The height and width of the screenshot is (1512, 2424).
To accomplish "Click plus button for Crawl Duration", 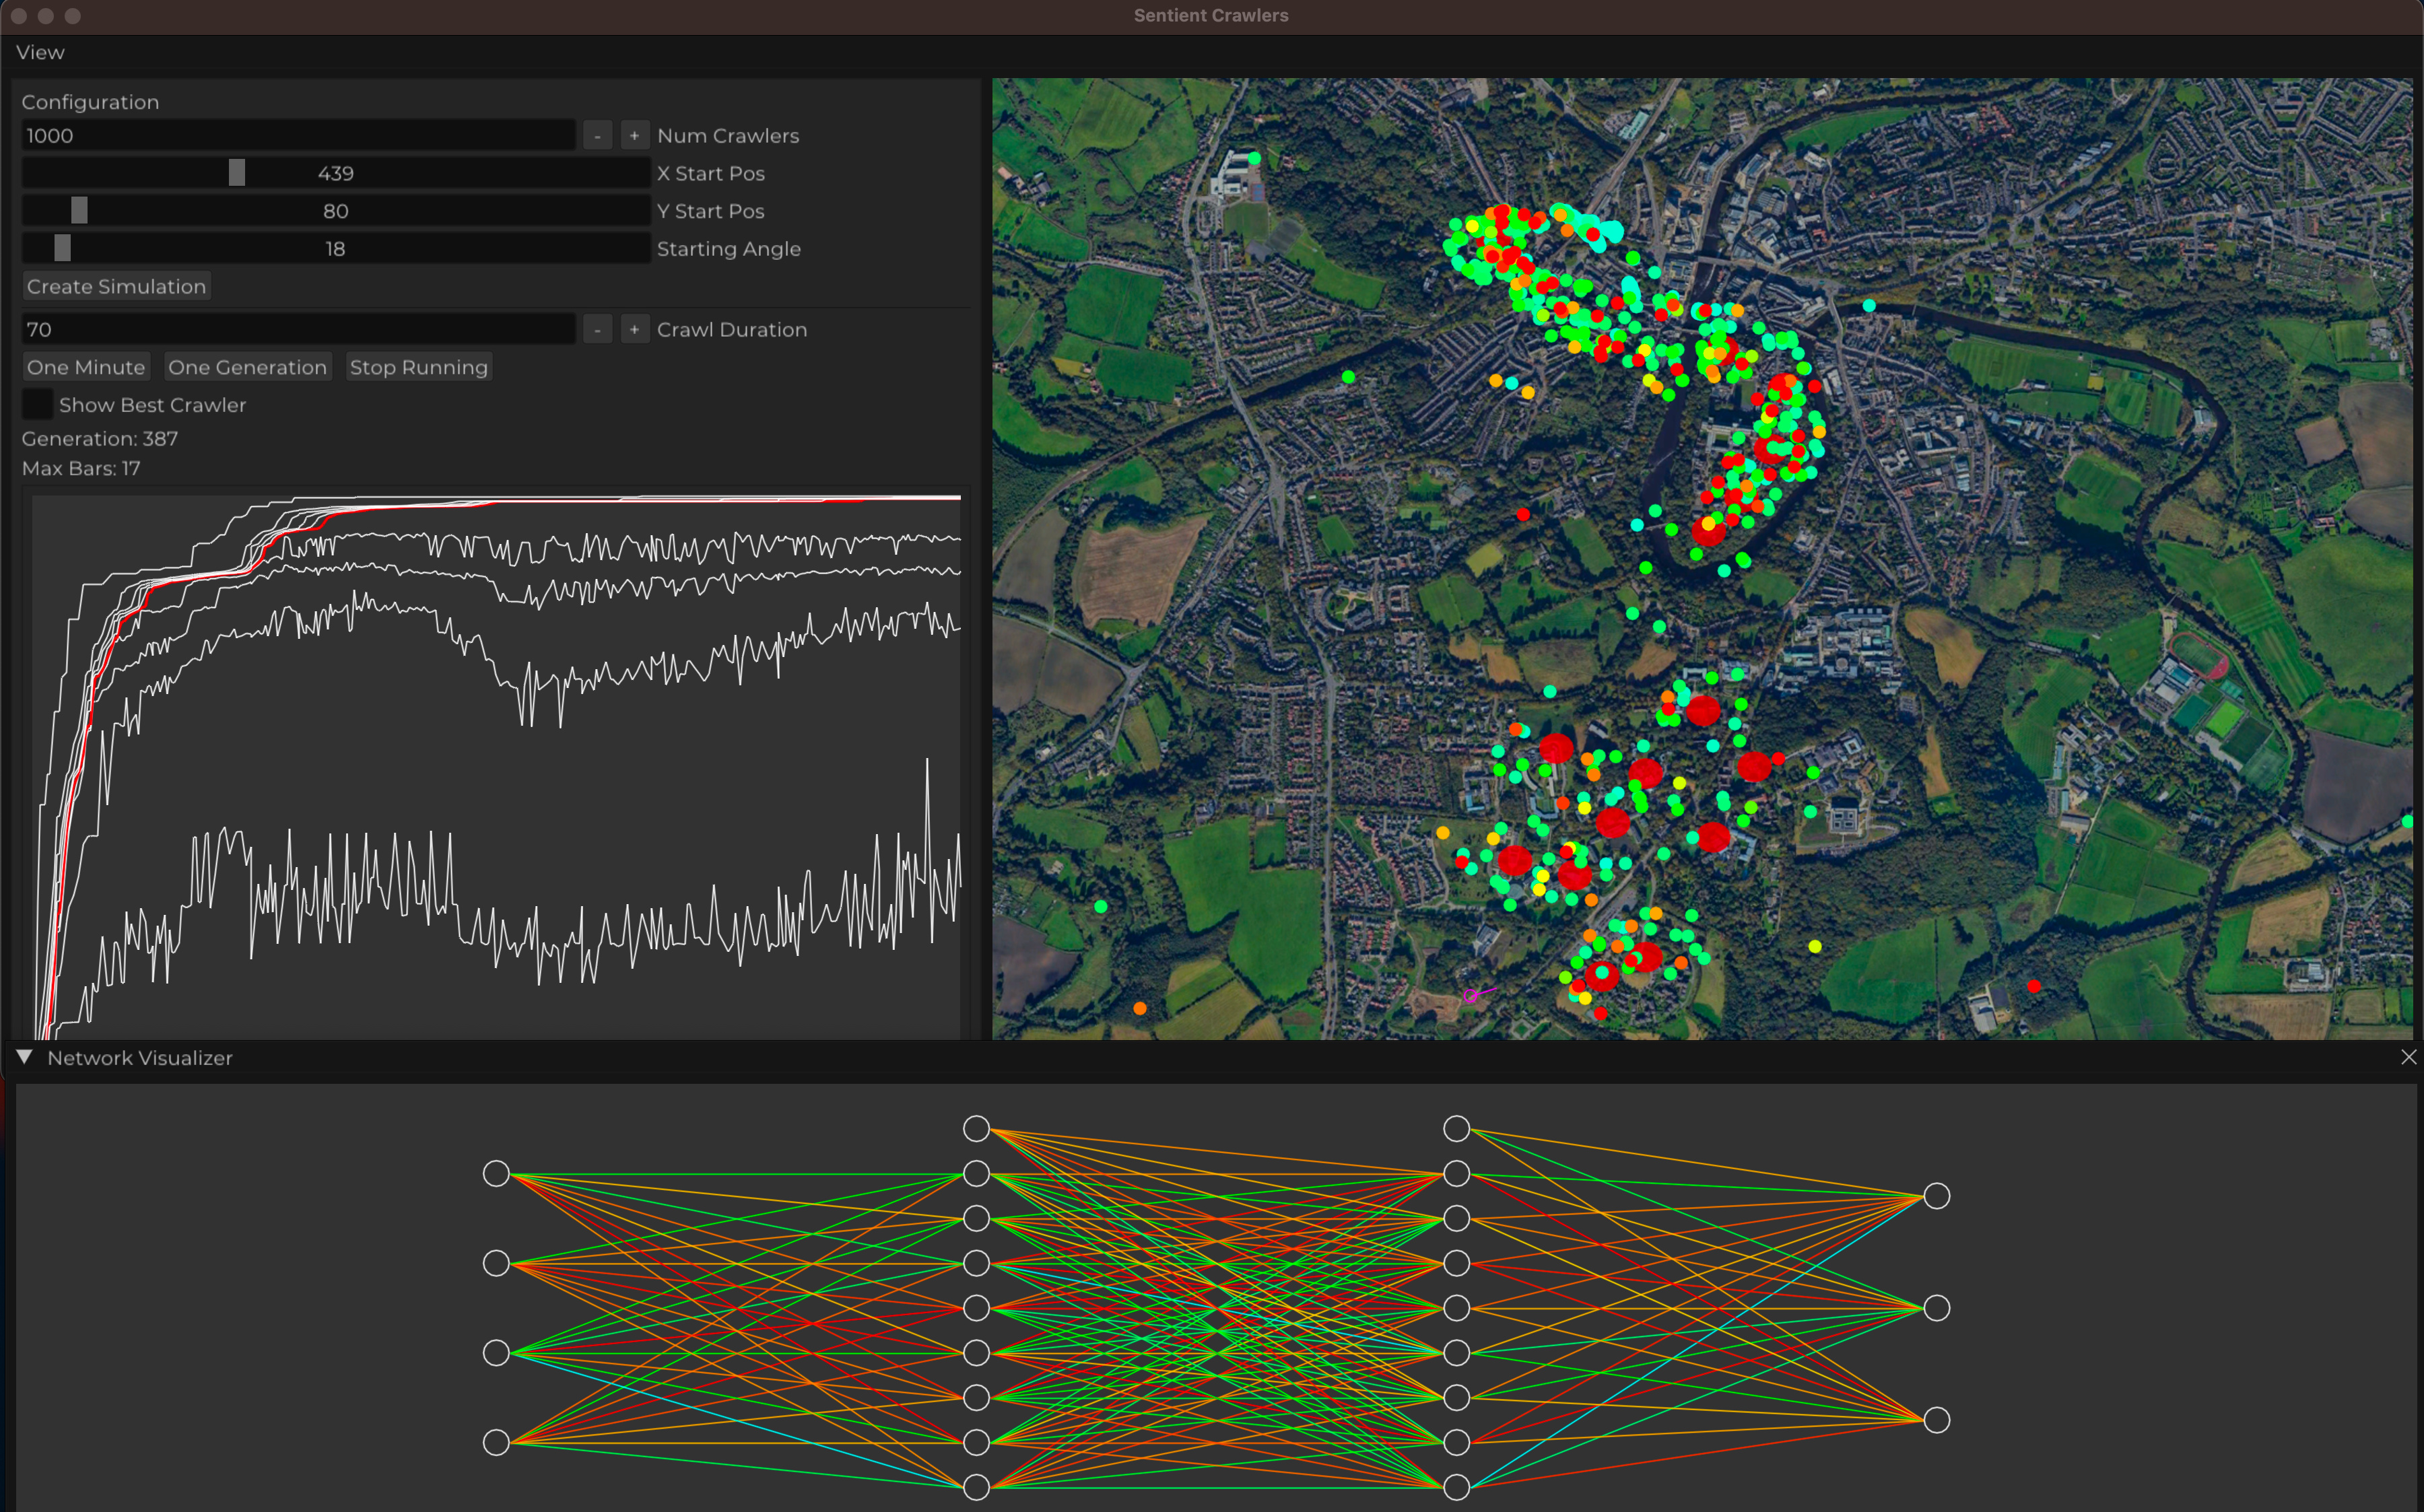I will 634,329.
